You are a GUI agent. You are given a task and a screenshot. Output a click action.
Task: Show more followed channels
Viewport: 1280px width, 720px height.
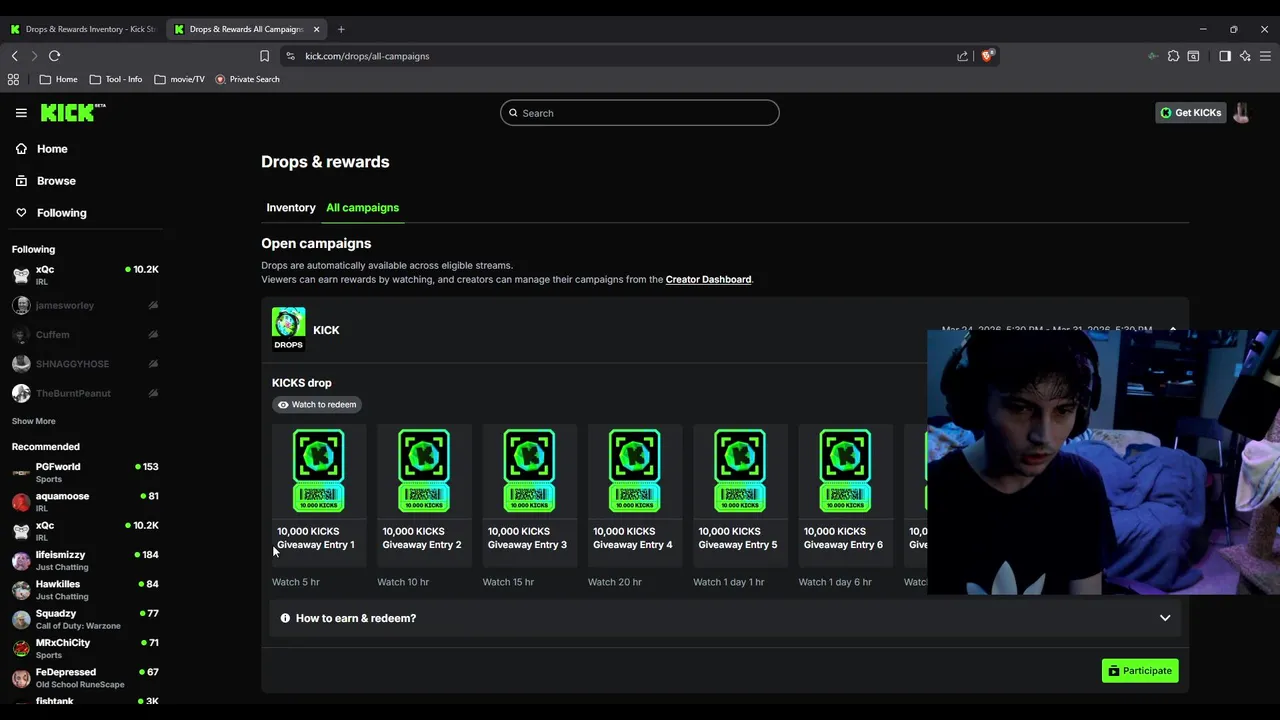click(33, 421)
